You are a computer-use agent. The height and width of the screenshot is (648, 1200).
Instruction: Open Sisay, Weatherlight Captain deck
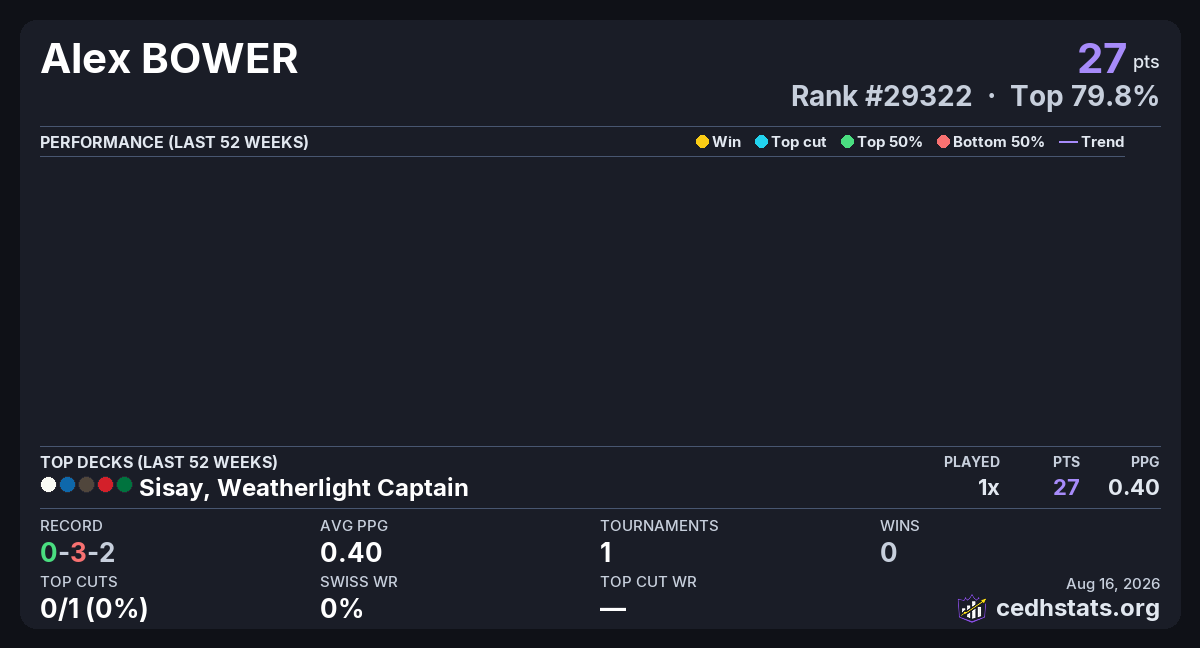304,488
